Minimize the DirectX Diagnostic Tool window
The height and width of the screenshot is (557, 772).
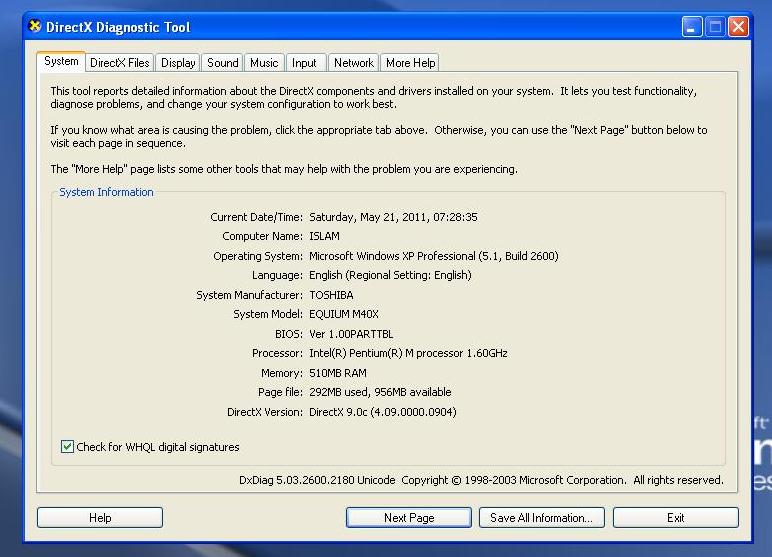coord(692,27)
